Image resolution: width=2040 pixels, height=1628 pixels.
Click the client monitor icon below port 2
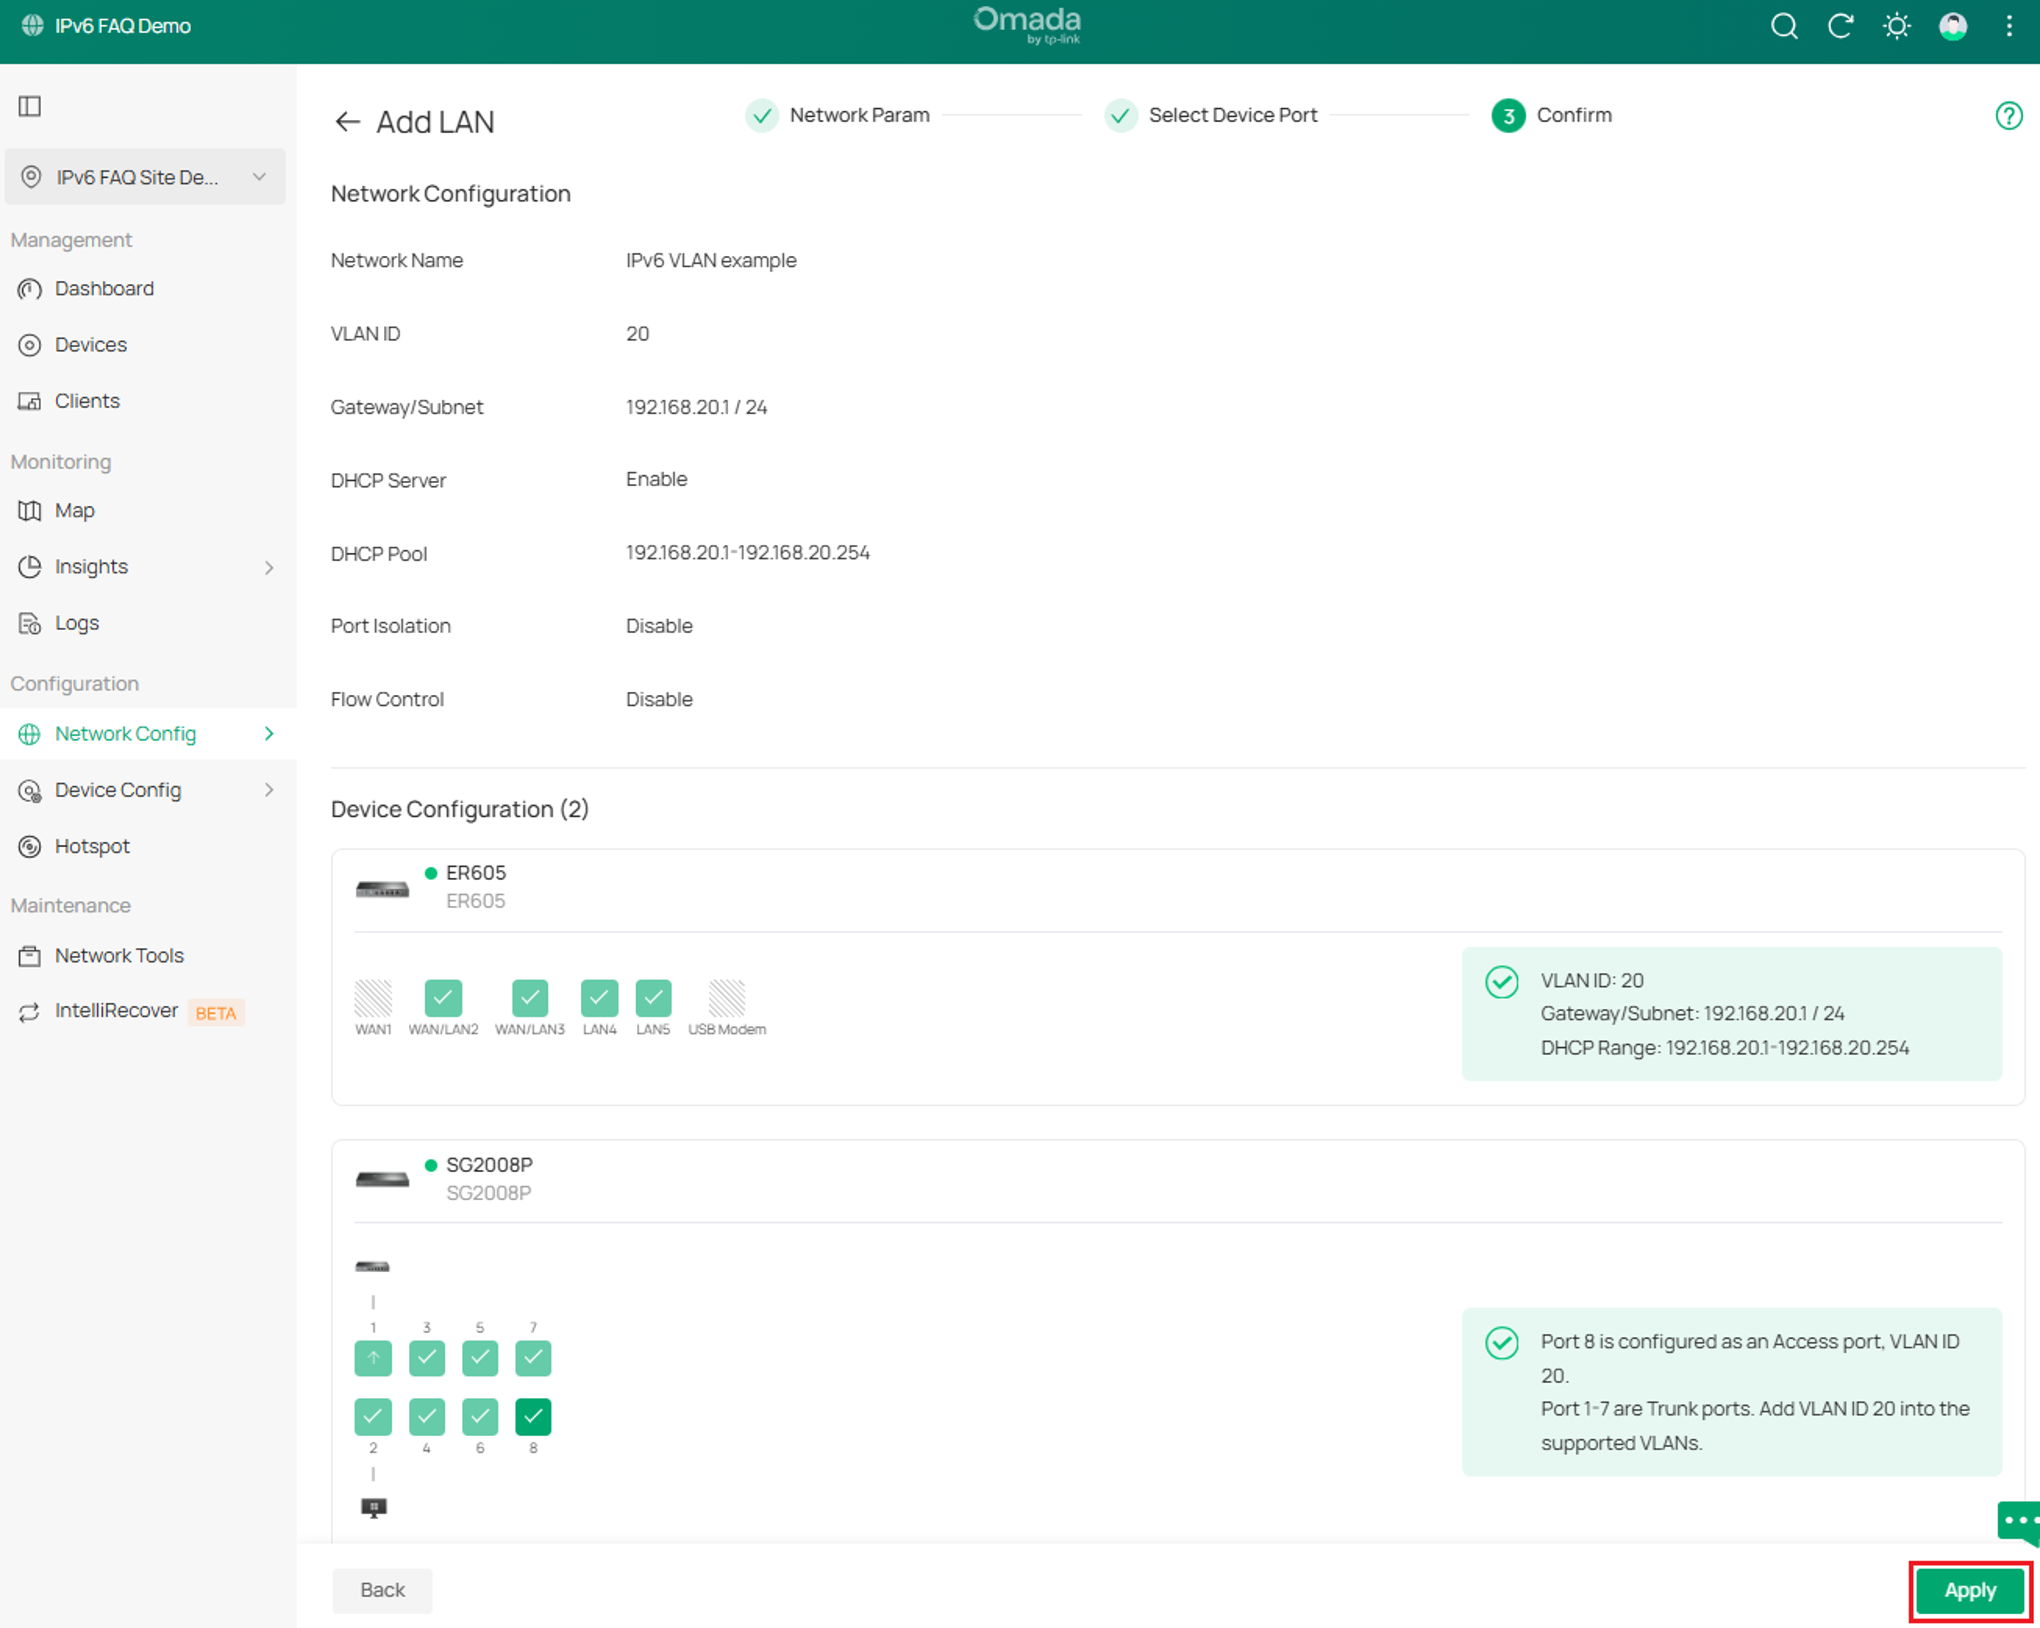point(373,1508)
